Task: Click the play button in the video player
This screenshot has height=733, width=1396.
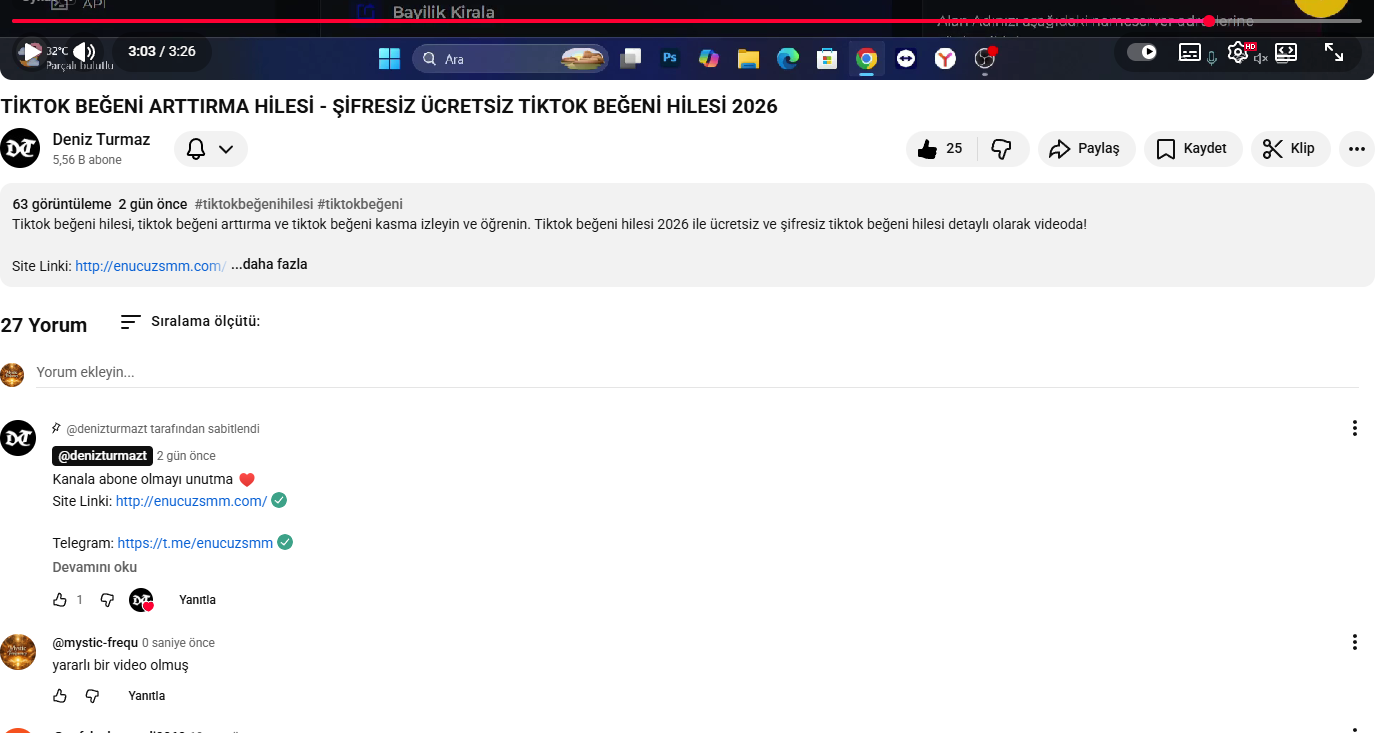Action: [x=31, y=52]
